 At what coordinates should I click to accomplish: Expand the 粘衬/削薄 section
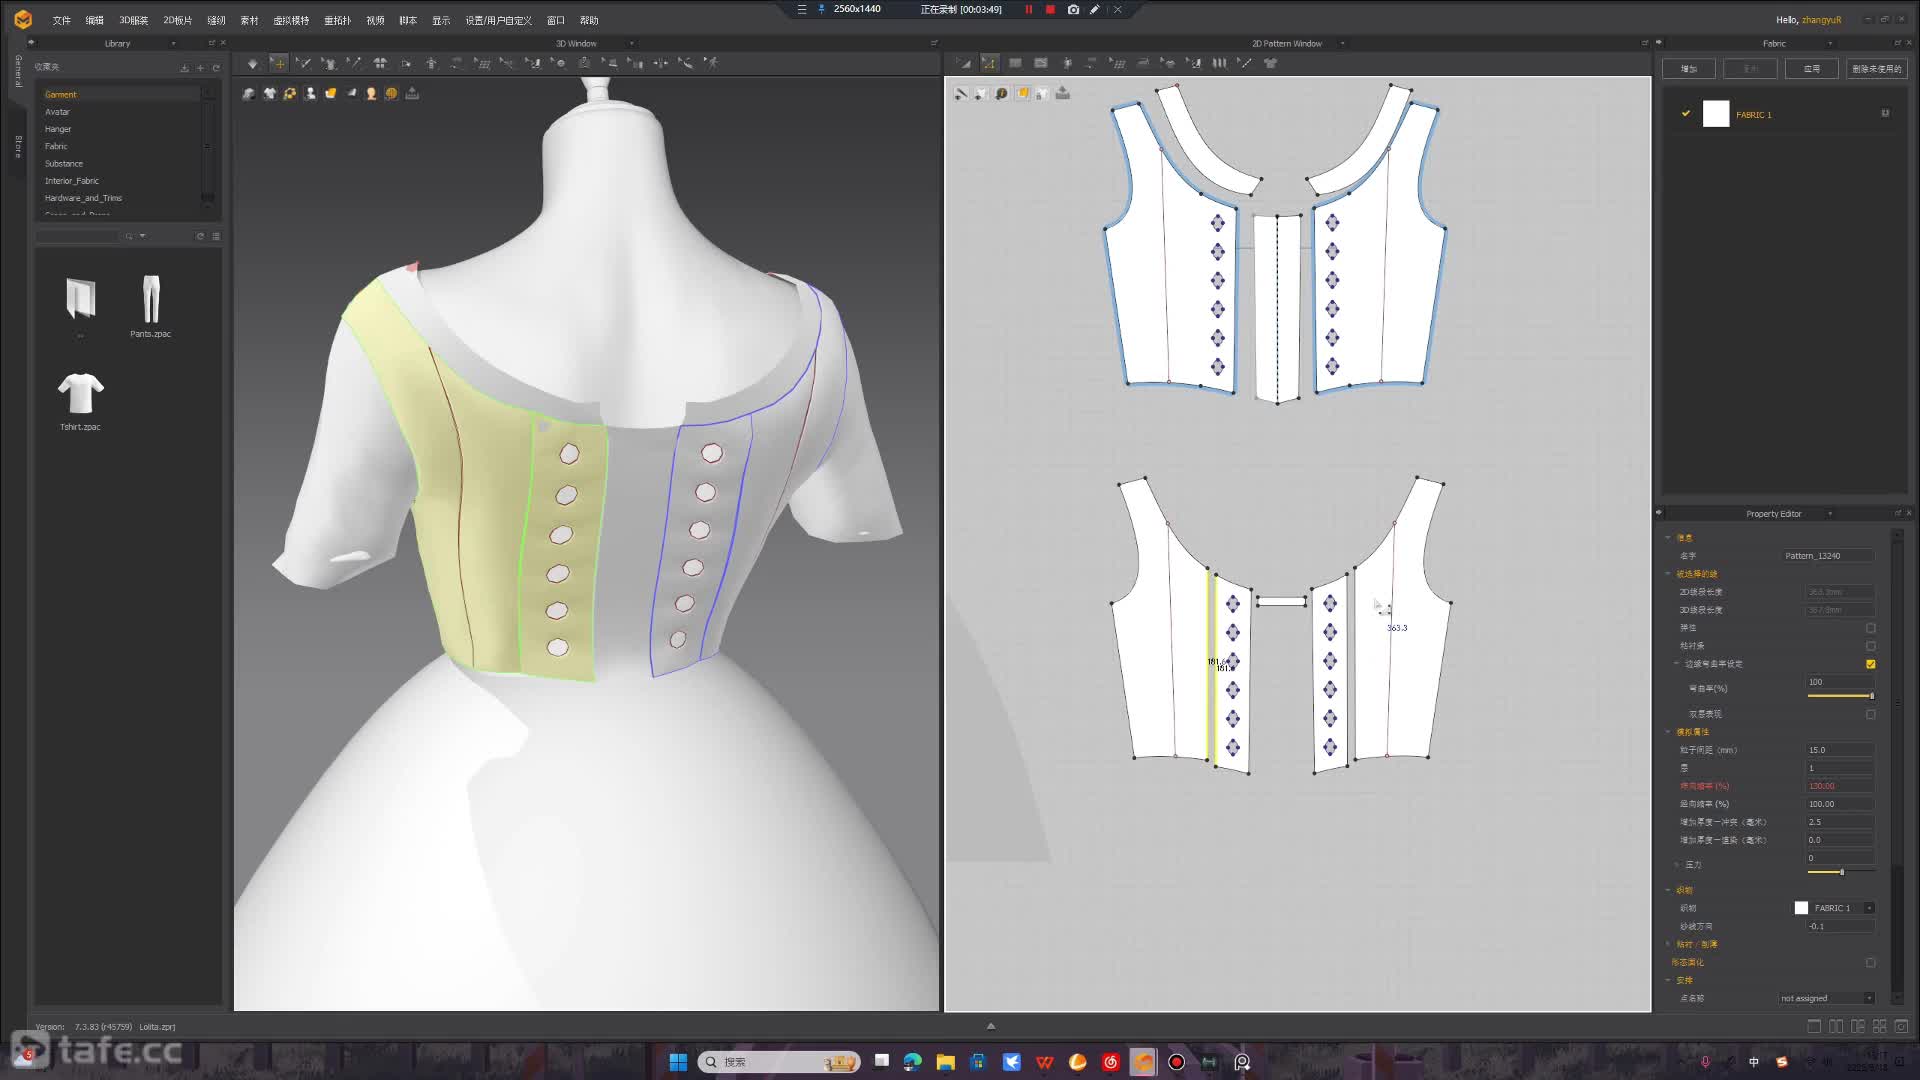click(x=1668, y=944)
